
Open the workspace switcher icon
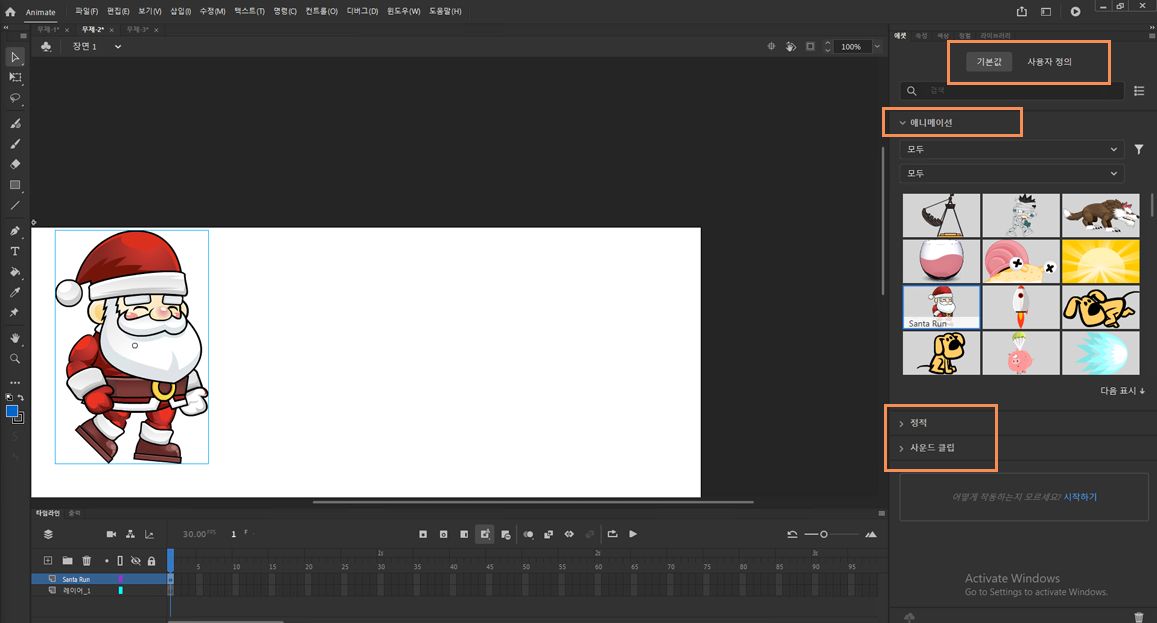[1046, 11]
